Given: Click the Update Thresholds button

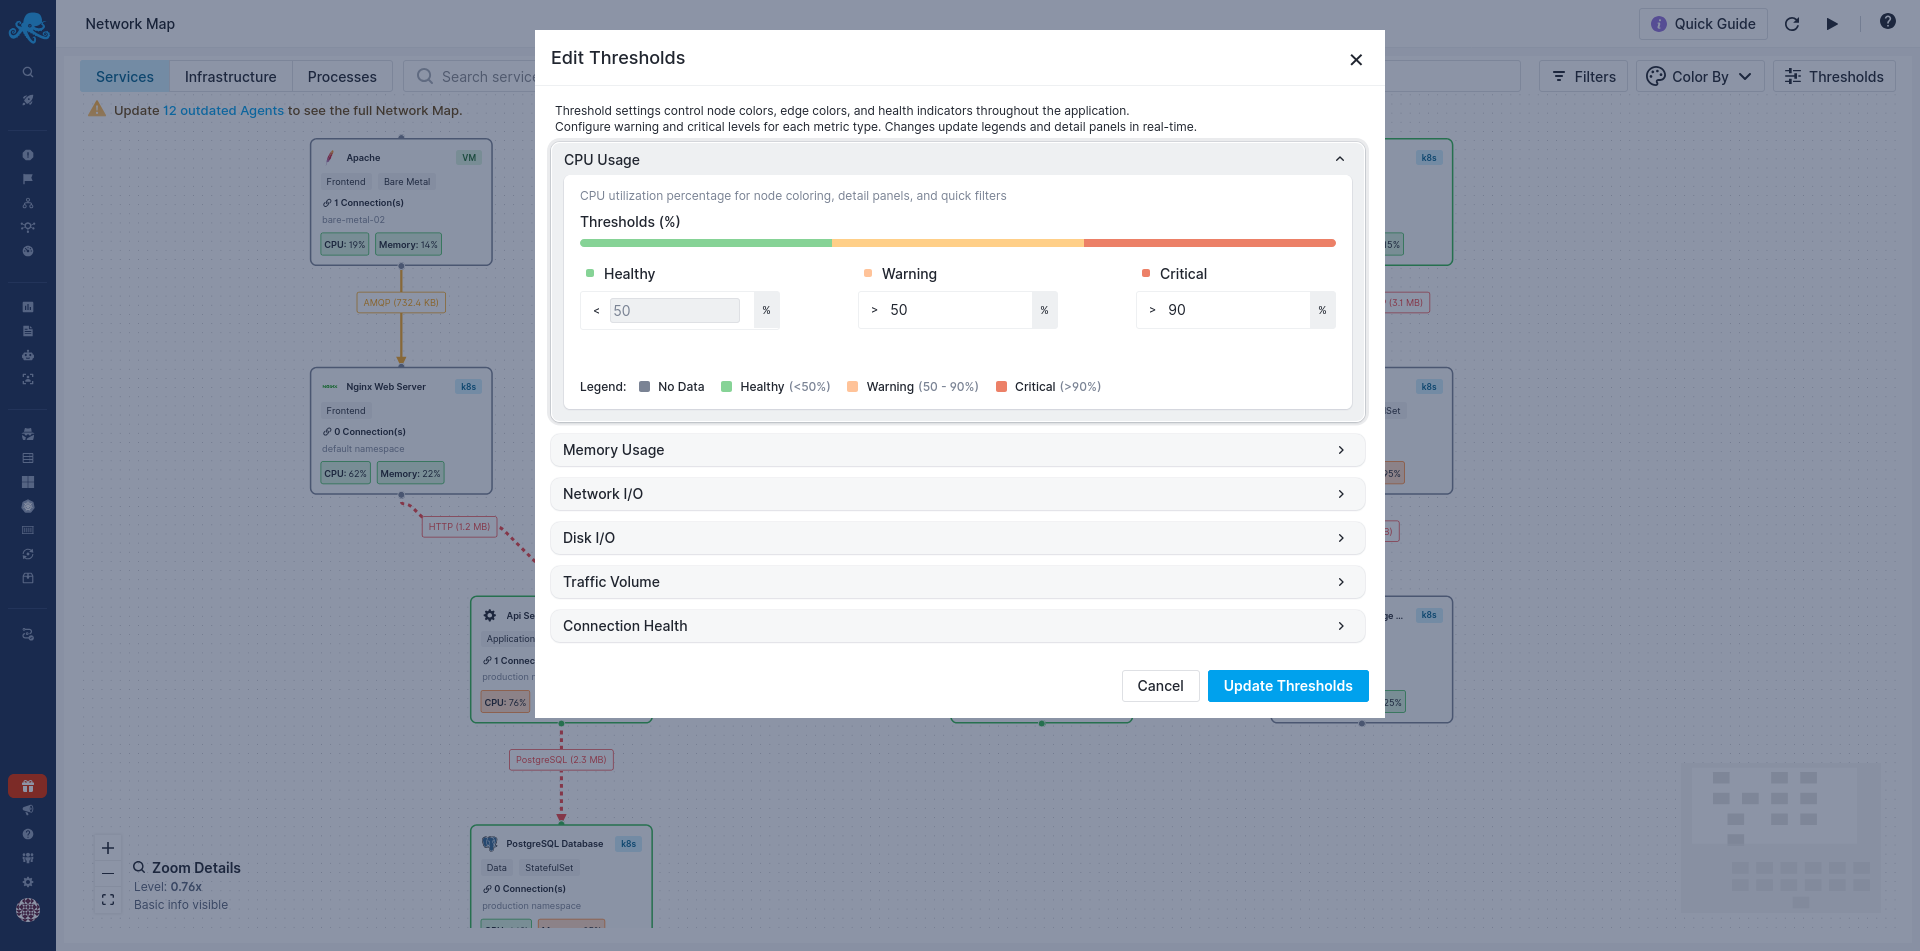Looking at the screenshot, I should point(1287,686).
